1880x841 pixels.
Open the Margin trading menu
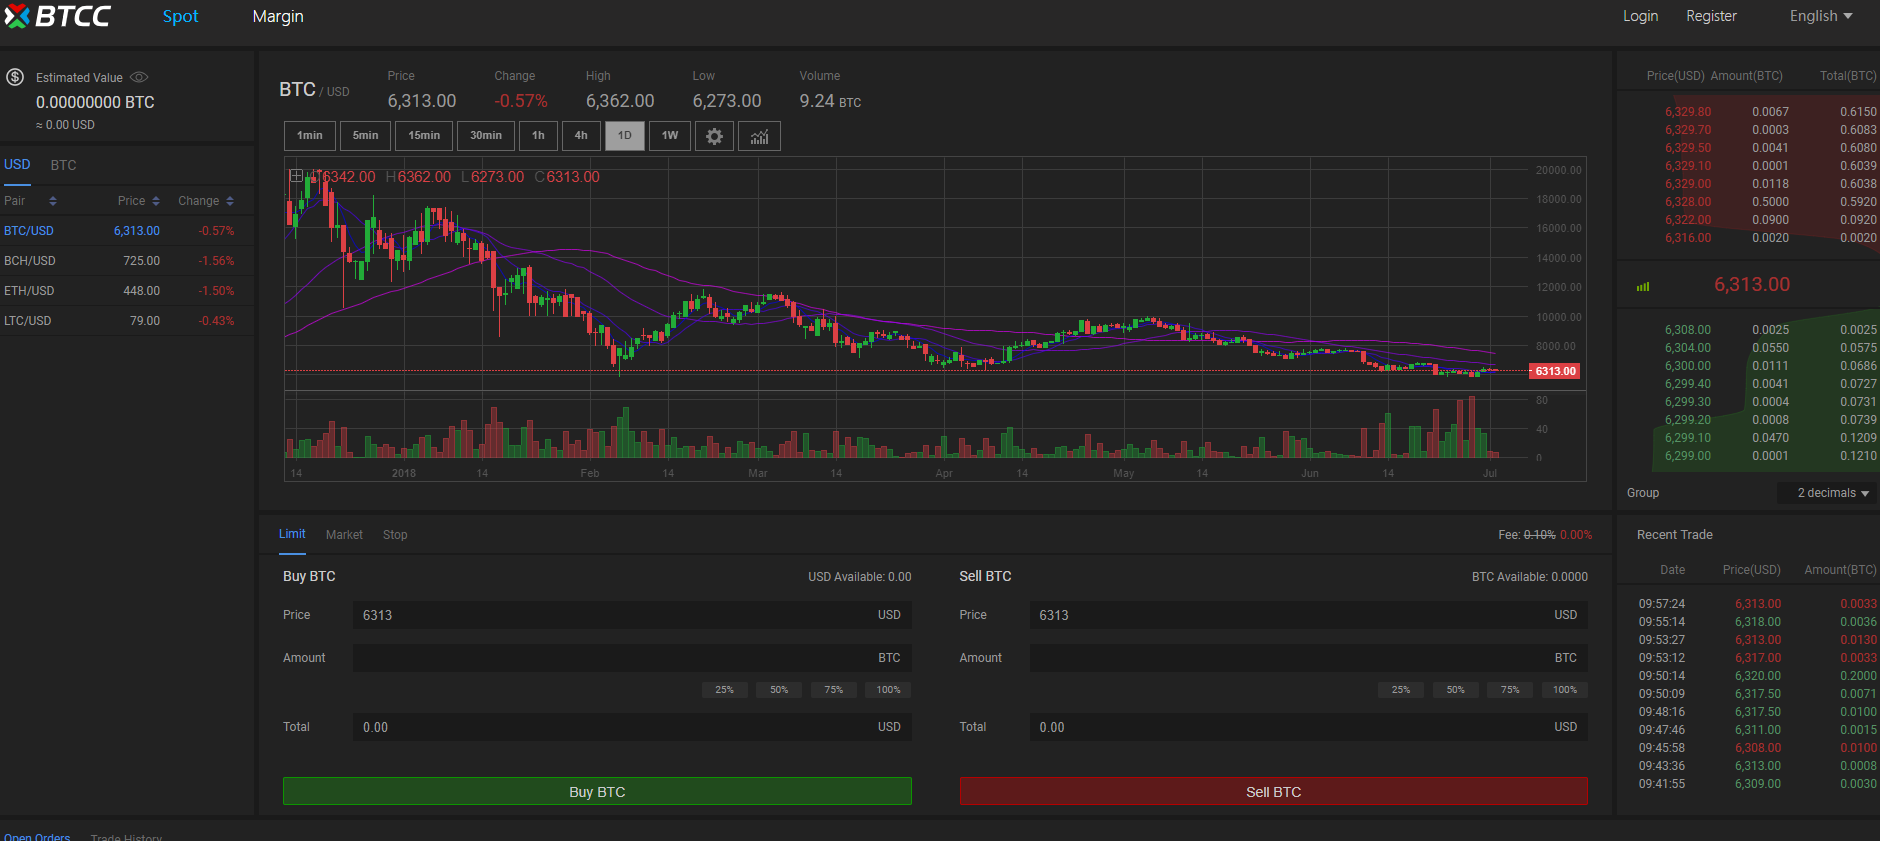tap(278, 16)
